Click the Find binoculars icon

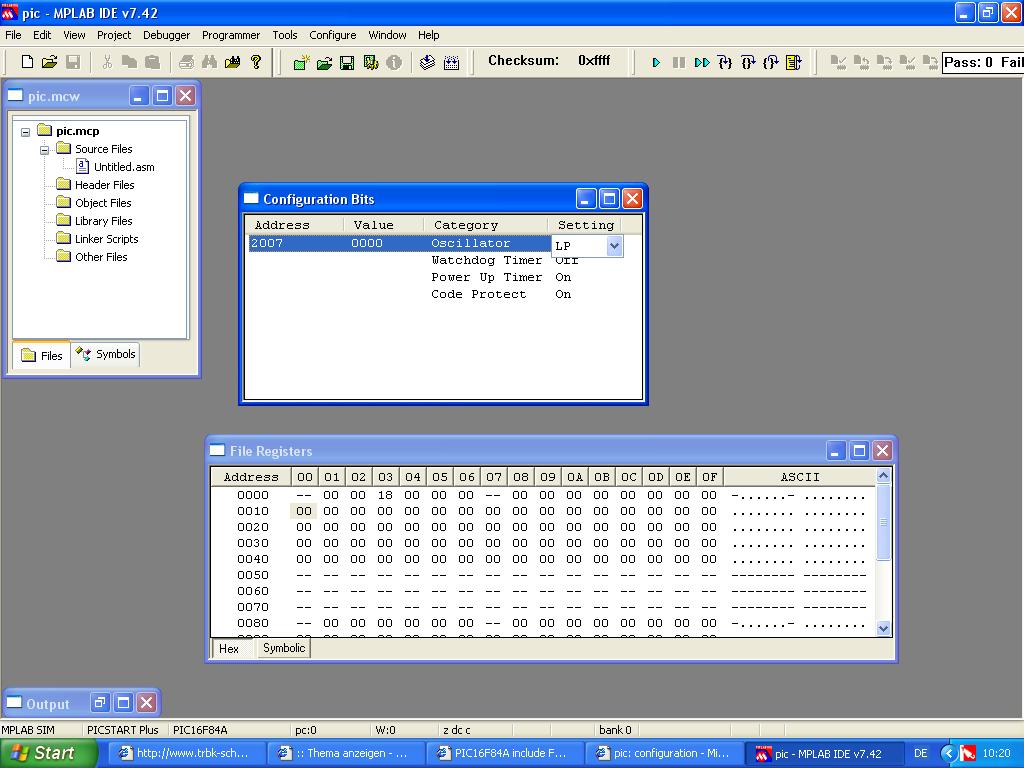tap(209, 62)
